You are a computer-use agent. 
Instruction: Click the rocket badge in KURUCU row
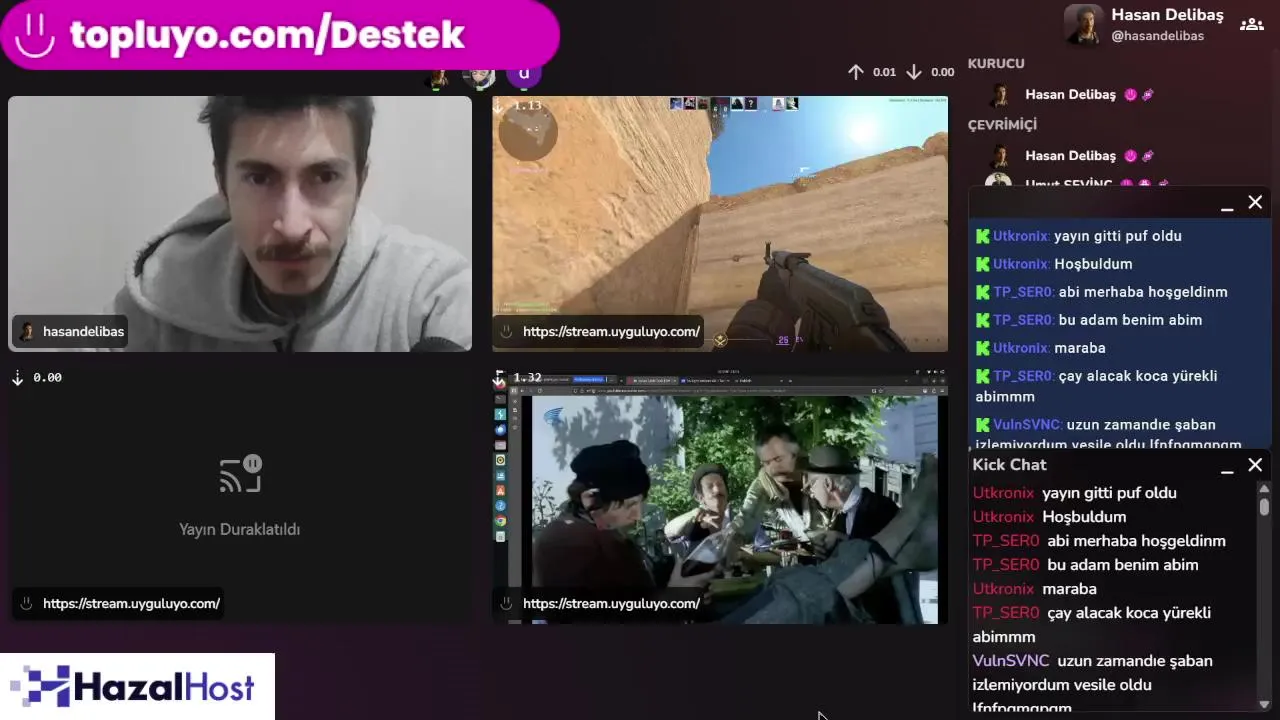tap(1148, 95)
